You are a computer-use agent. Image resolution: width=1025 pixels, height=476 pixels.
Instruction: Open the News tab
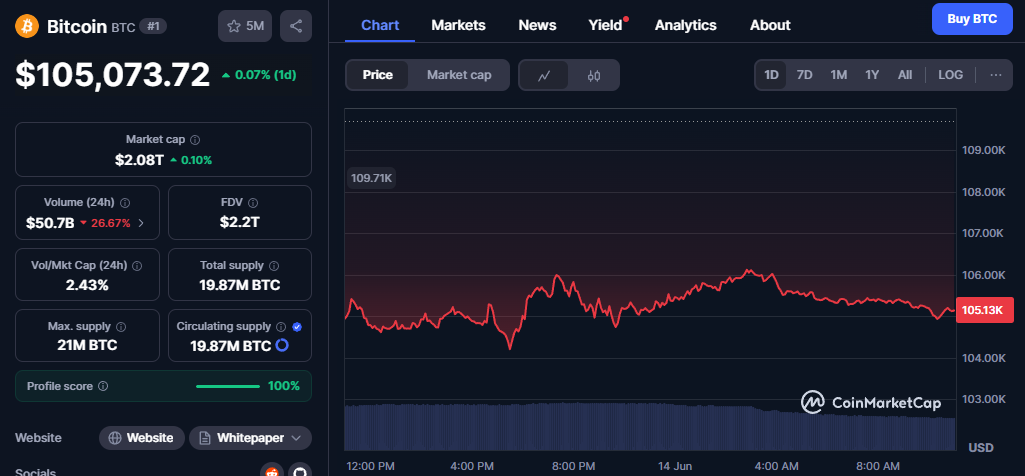537,26
